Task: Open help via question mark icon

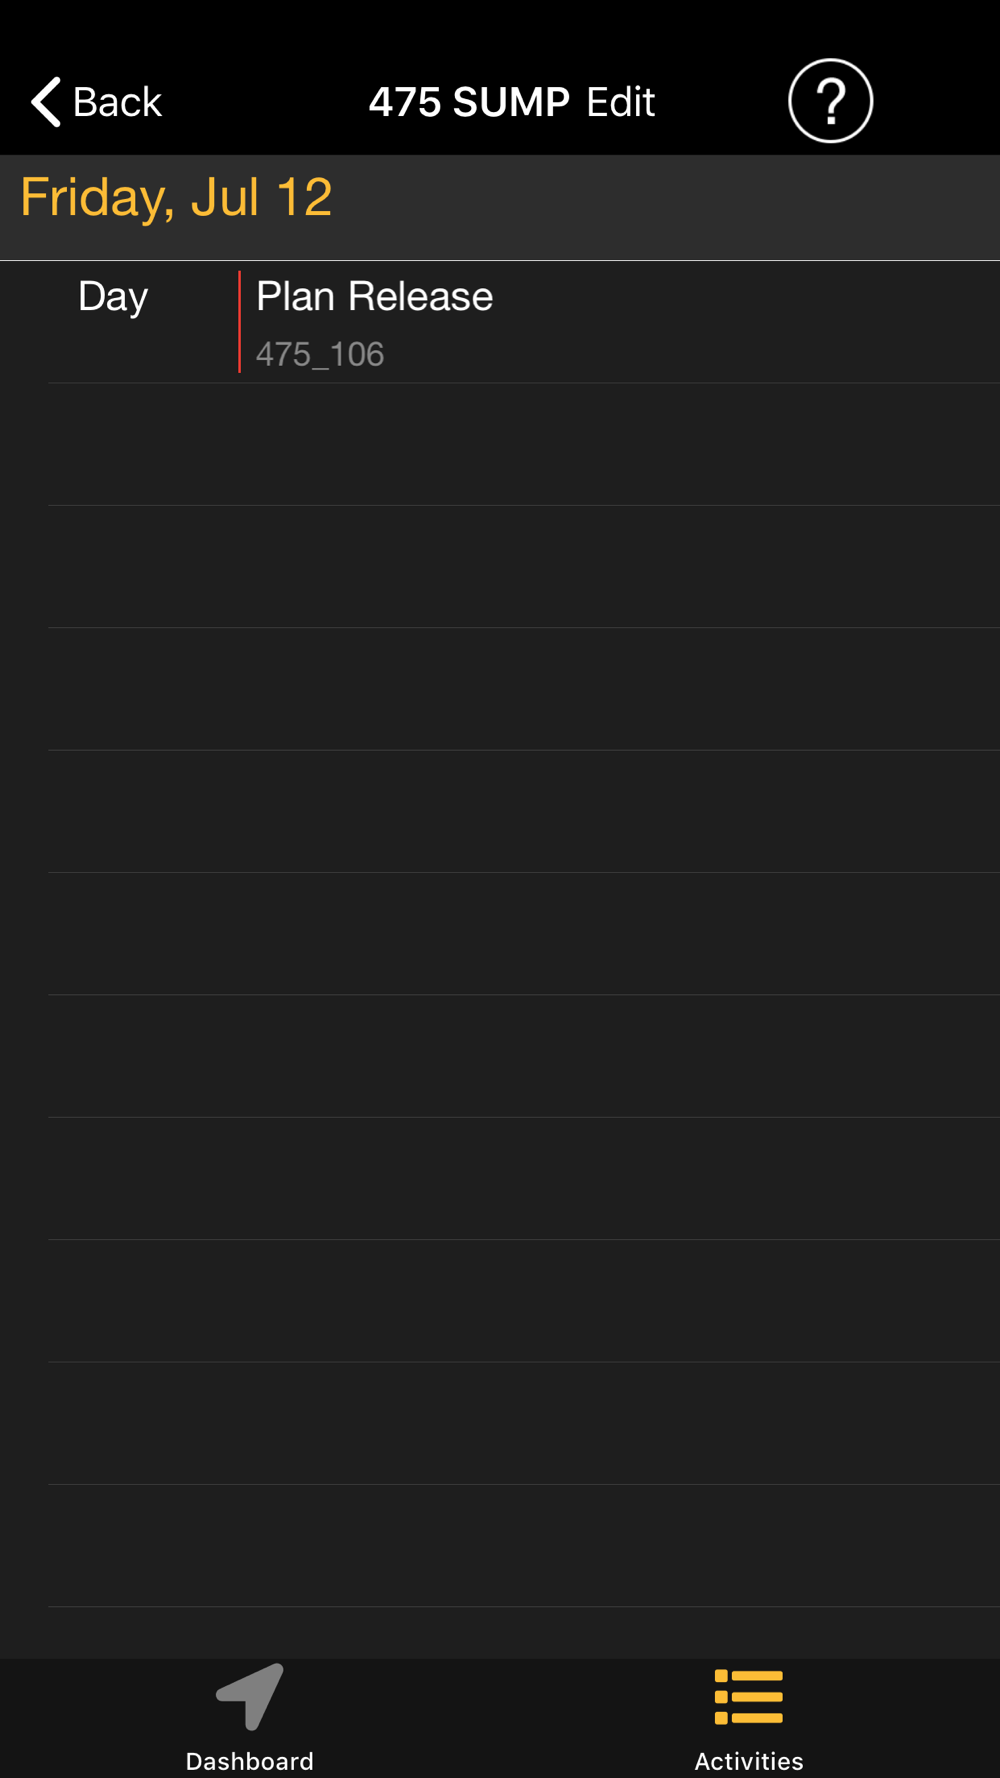Action: [830, 101]
